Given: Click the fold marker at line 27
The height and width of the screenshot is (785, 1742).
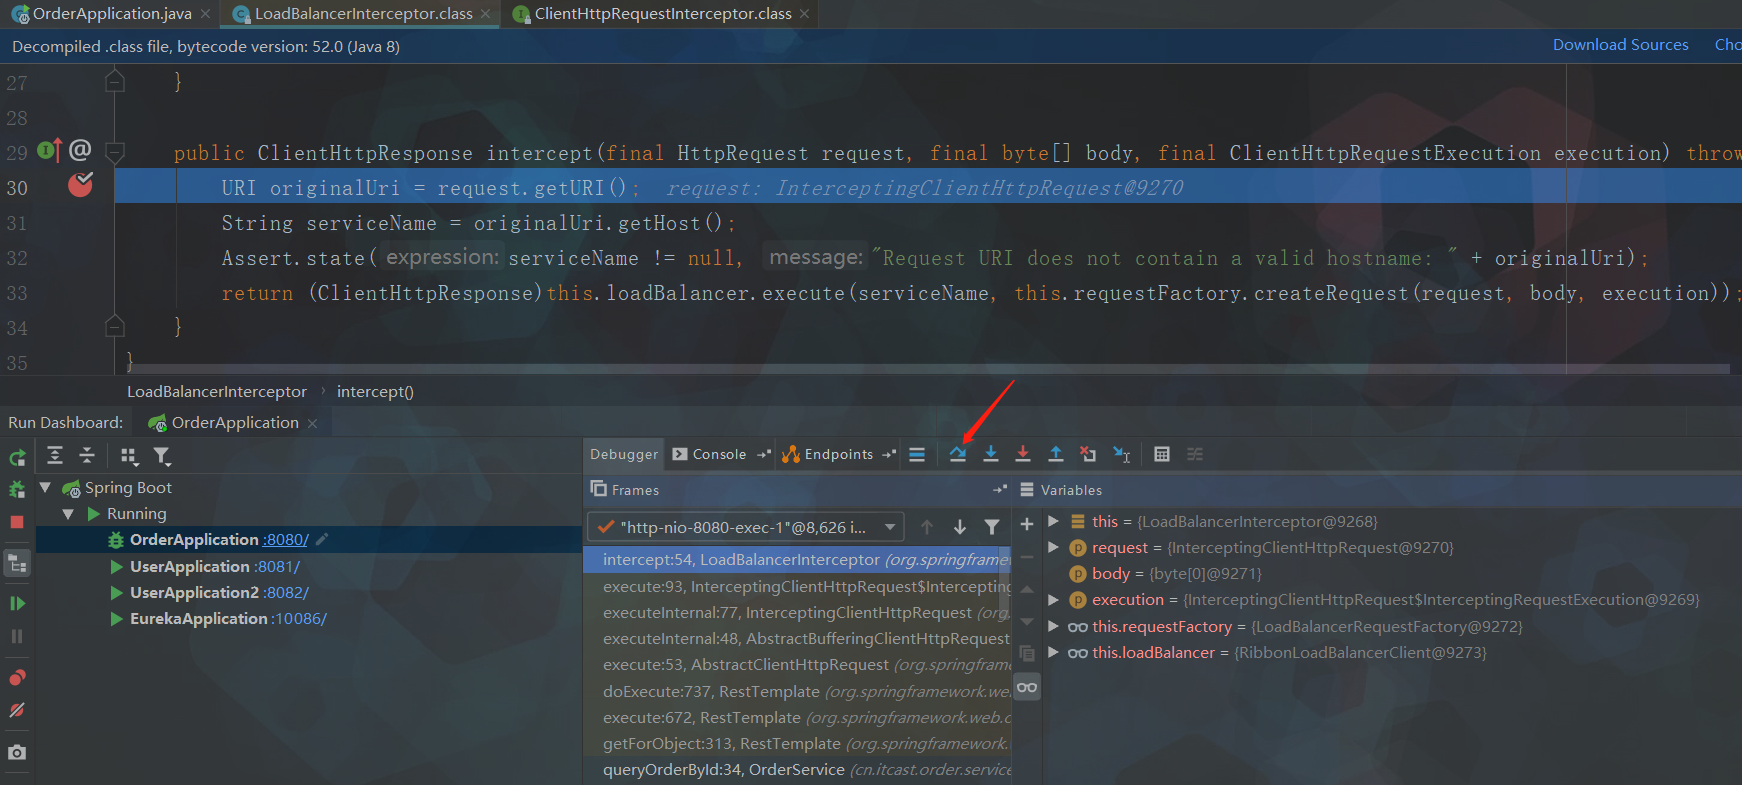Looking at the screenshot, I should point(115,81).
